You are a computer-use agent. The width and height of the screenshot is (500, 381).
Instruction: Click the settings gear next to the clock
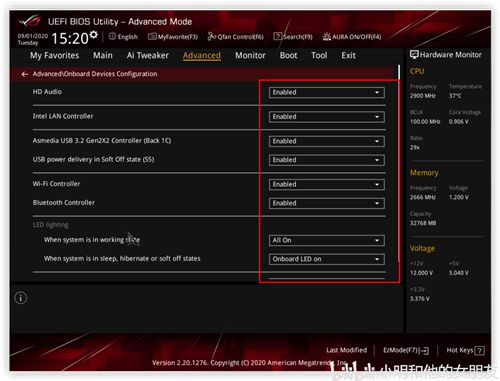94,35
